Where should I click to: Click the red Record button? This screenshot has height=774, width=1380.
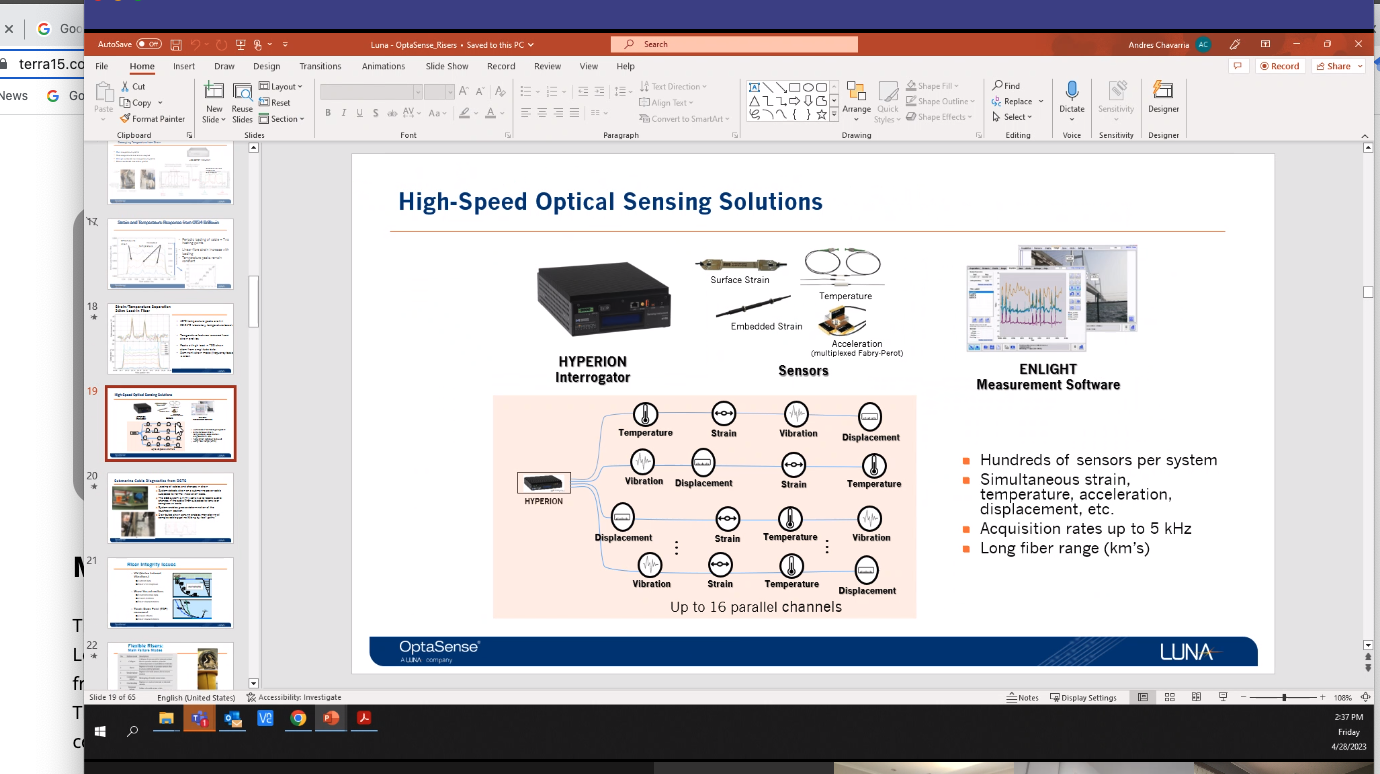[x=1280, y=66]
